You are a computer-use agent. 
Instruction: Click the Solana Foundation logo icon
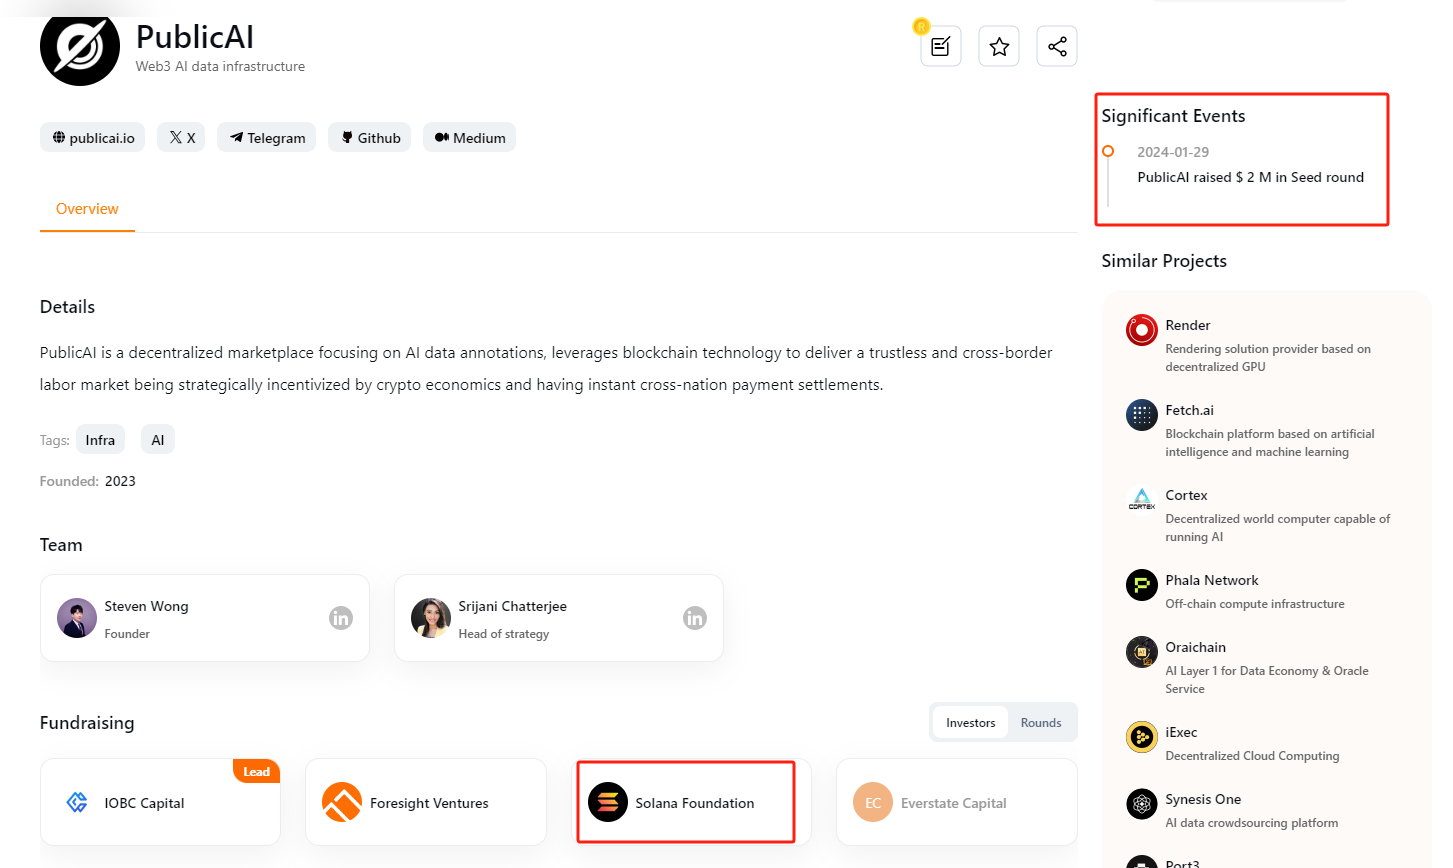pos(608,802)
